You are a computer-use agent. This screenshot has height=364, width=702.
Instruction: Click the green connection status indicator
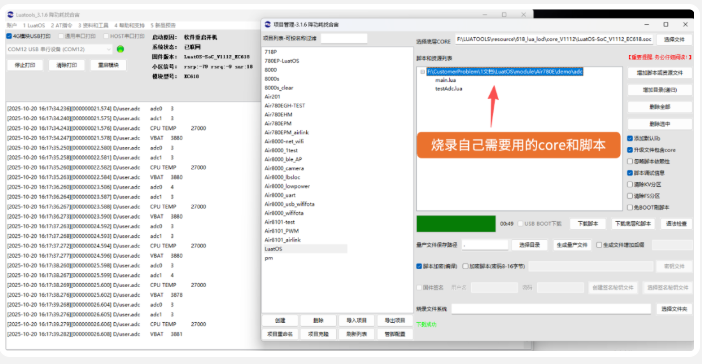[x=120, y=49]
